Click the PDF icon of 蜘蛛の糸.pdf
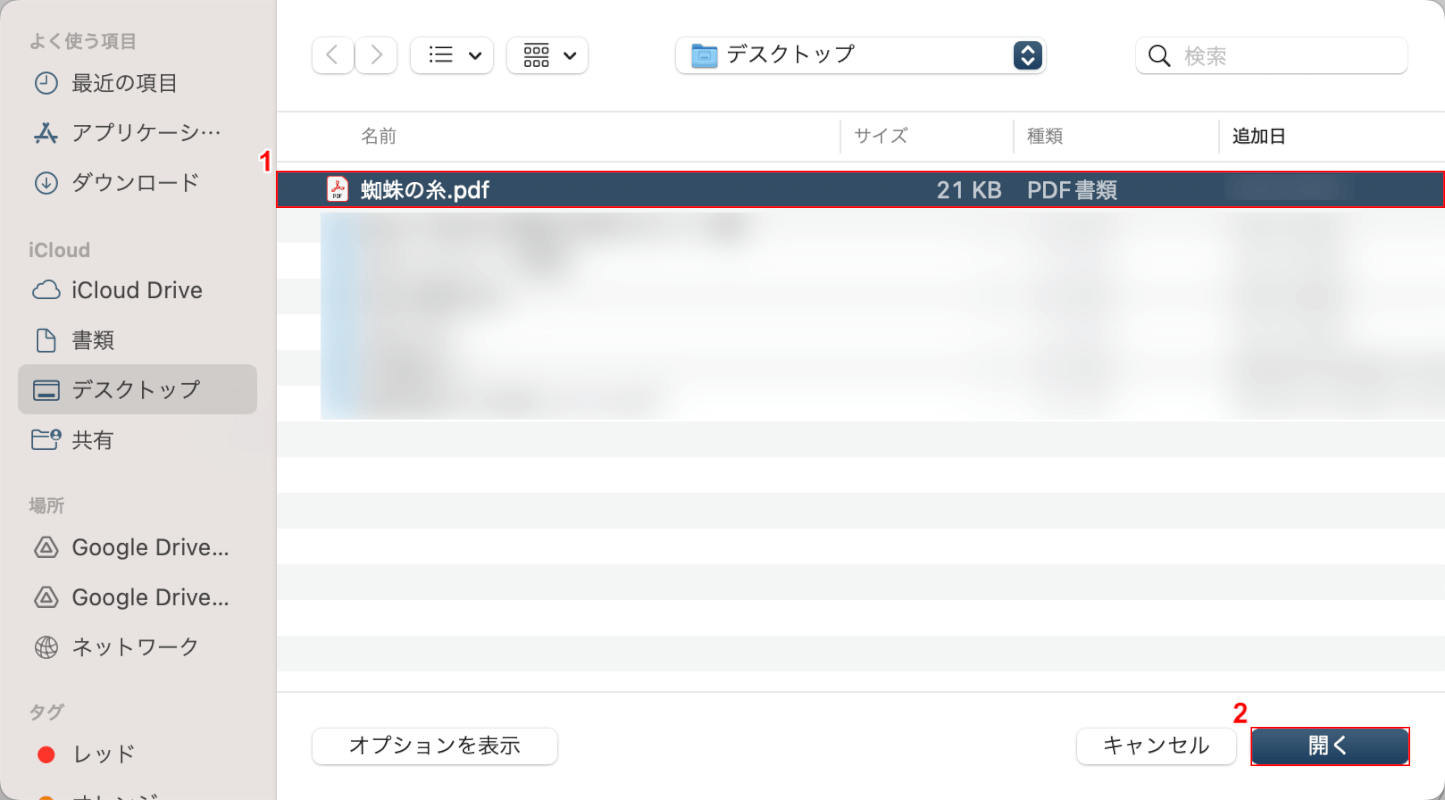Image resolution: width=1445 pixels, height=800 pixels. pos(338,189)
